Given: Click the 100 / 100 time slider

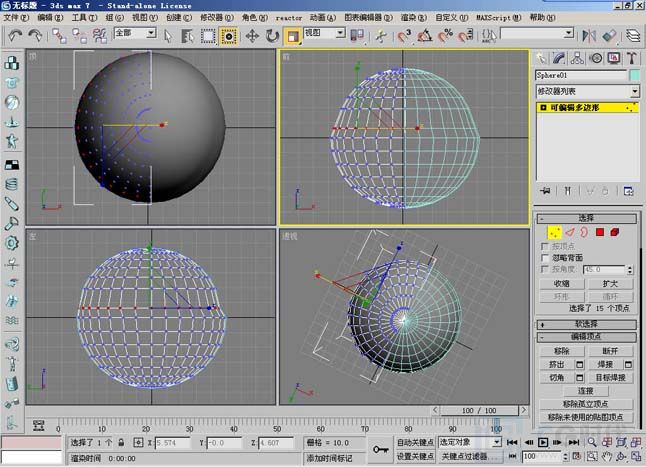Looking at the screenshot, I should (479, 411).
